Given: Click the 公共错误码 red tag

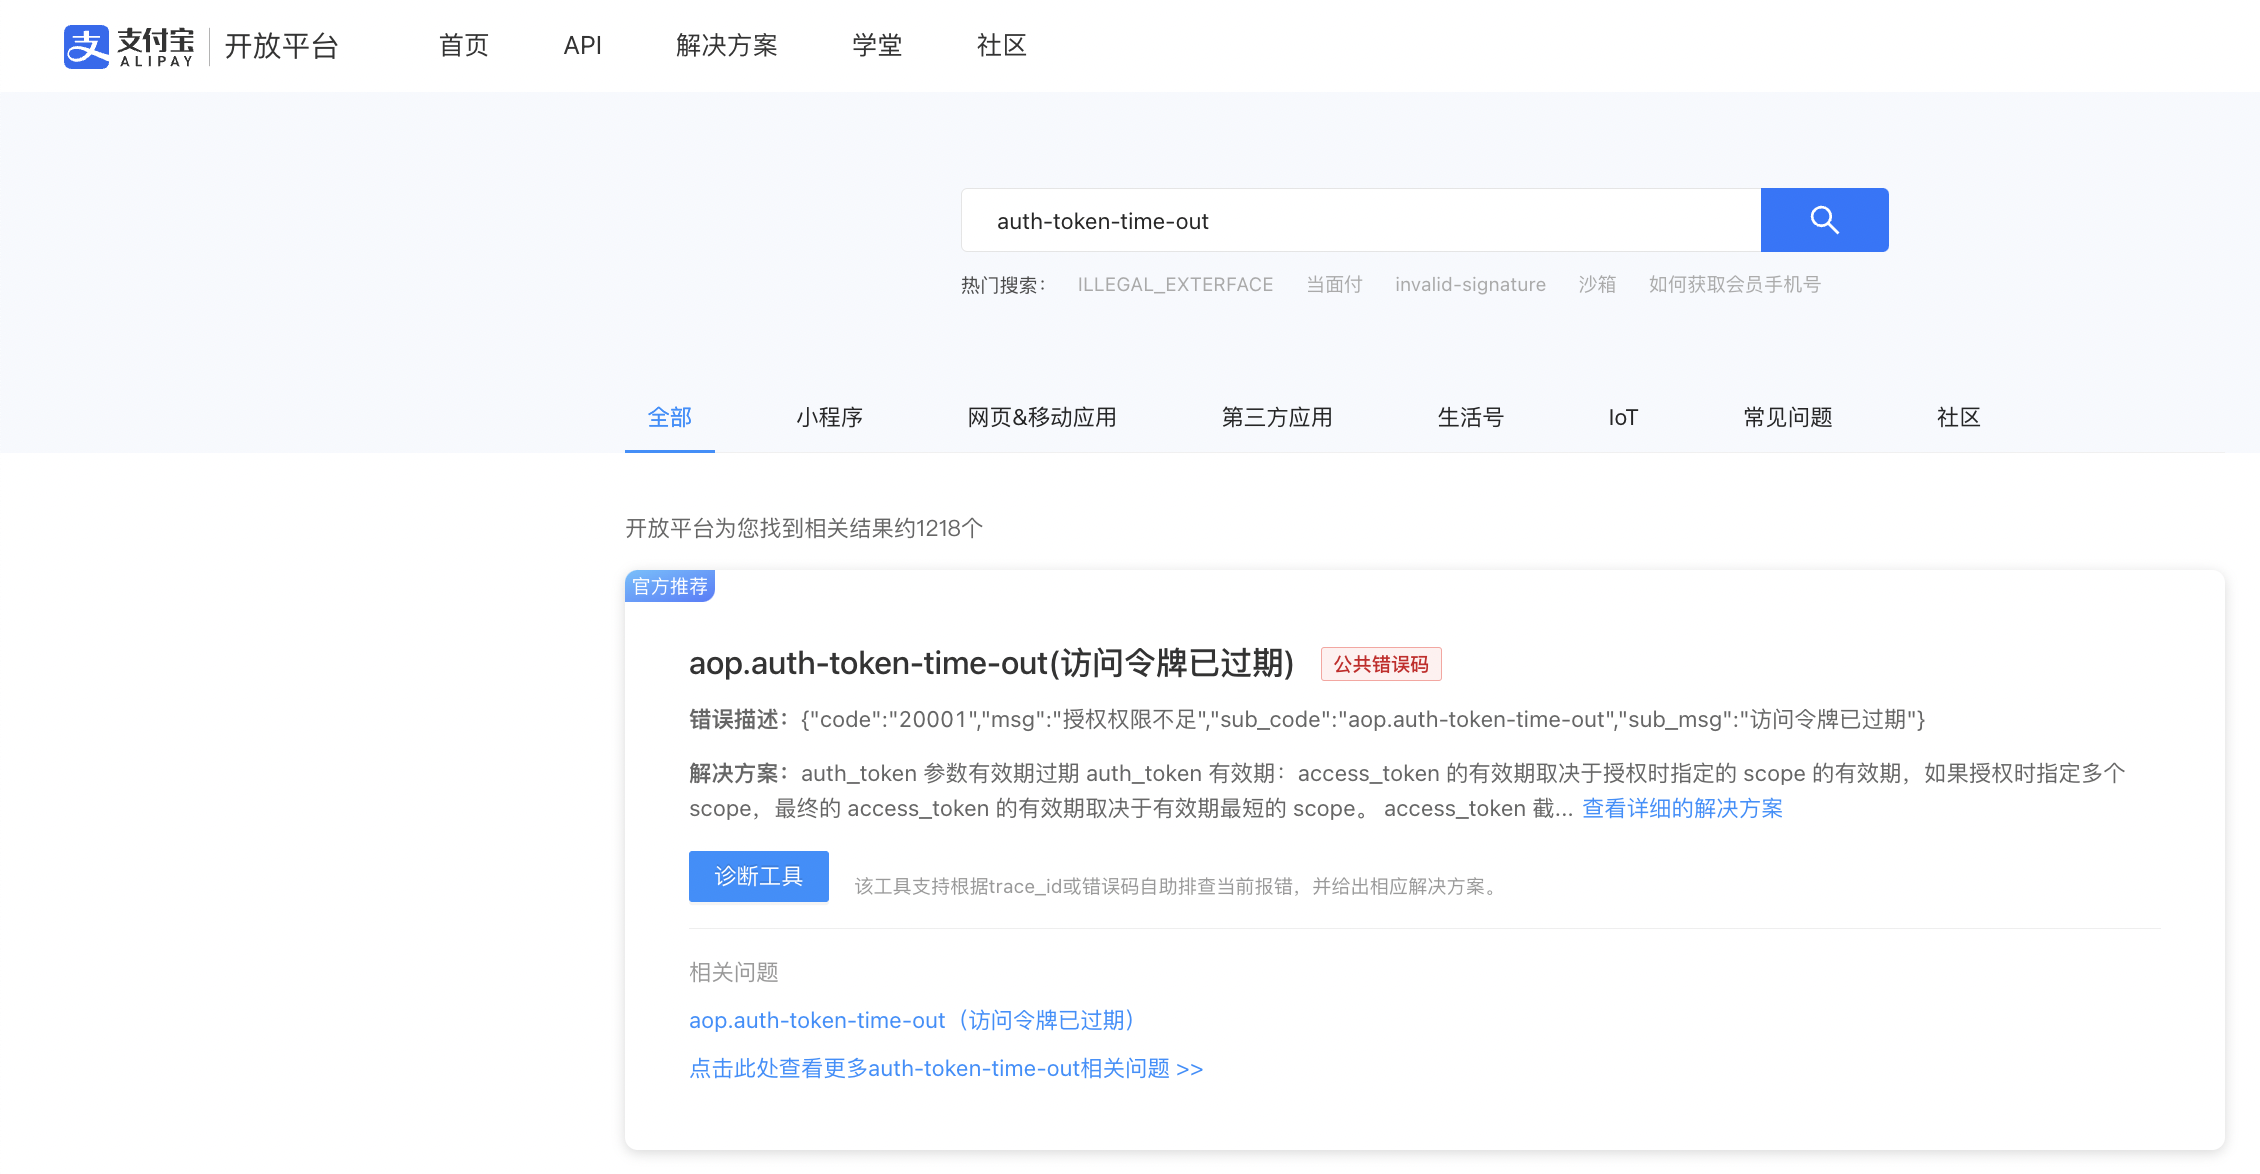Looking at the screenshot, I should (1381, 664).
